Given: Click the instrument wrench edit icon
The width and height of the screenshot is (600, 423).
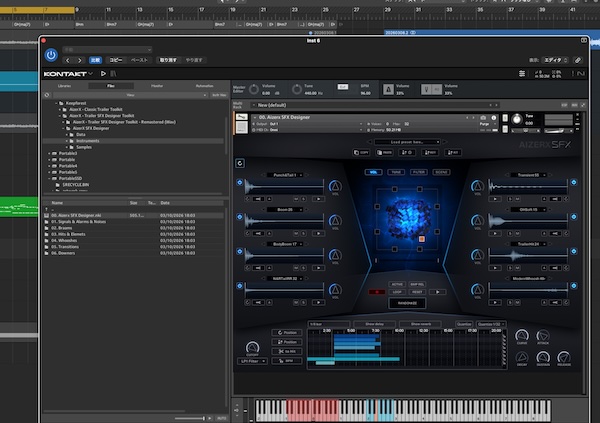Looking at the screenshot, I should pos(241,117).
